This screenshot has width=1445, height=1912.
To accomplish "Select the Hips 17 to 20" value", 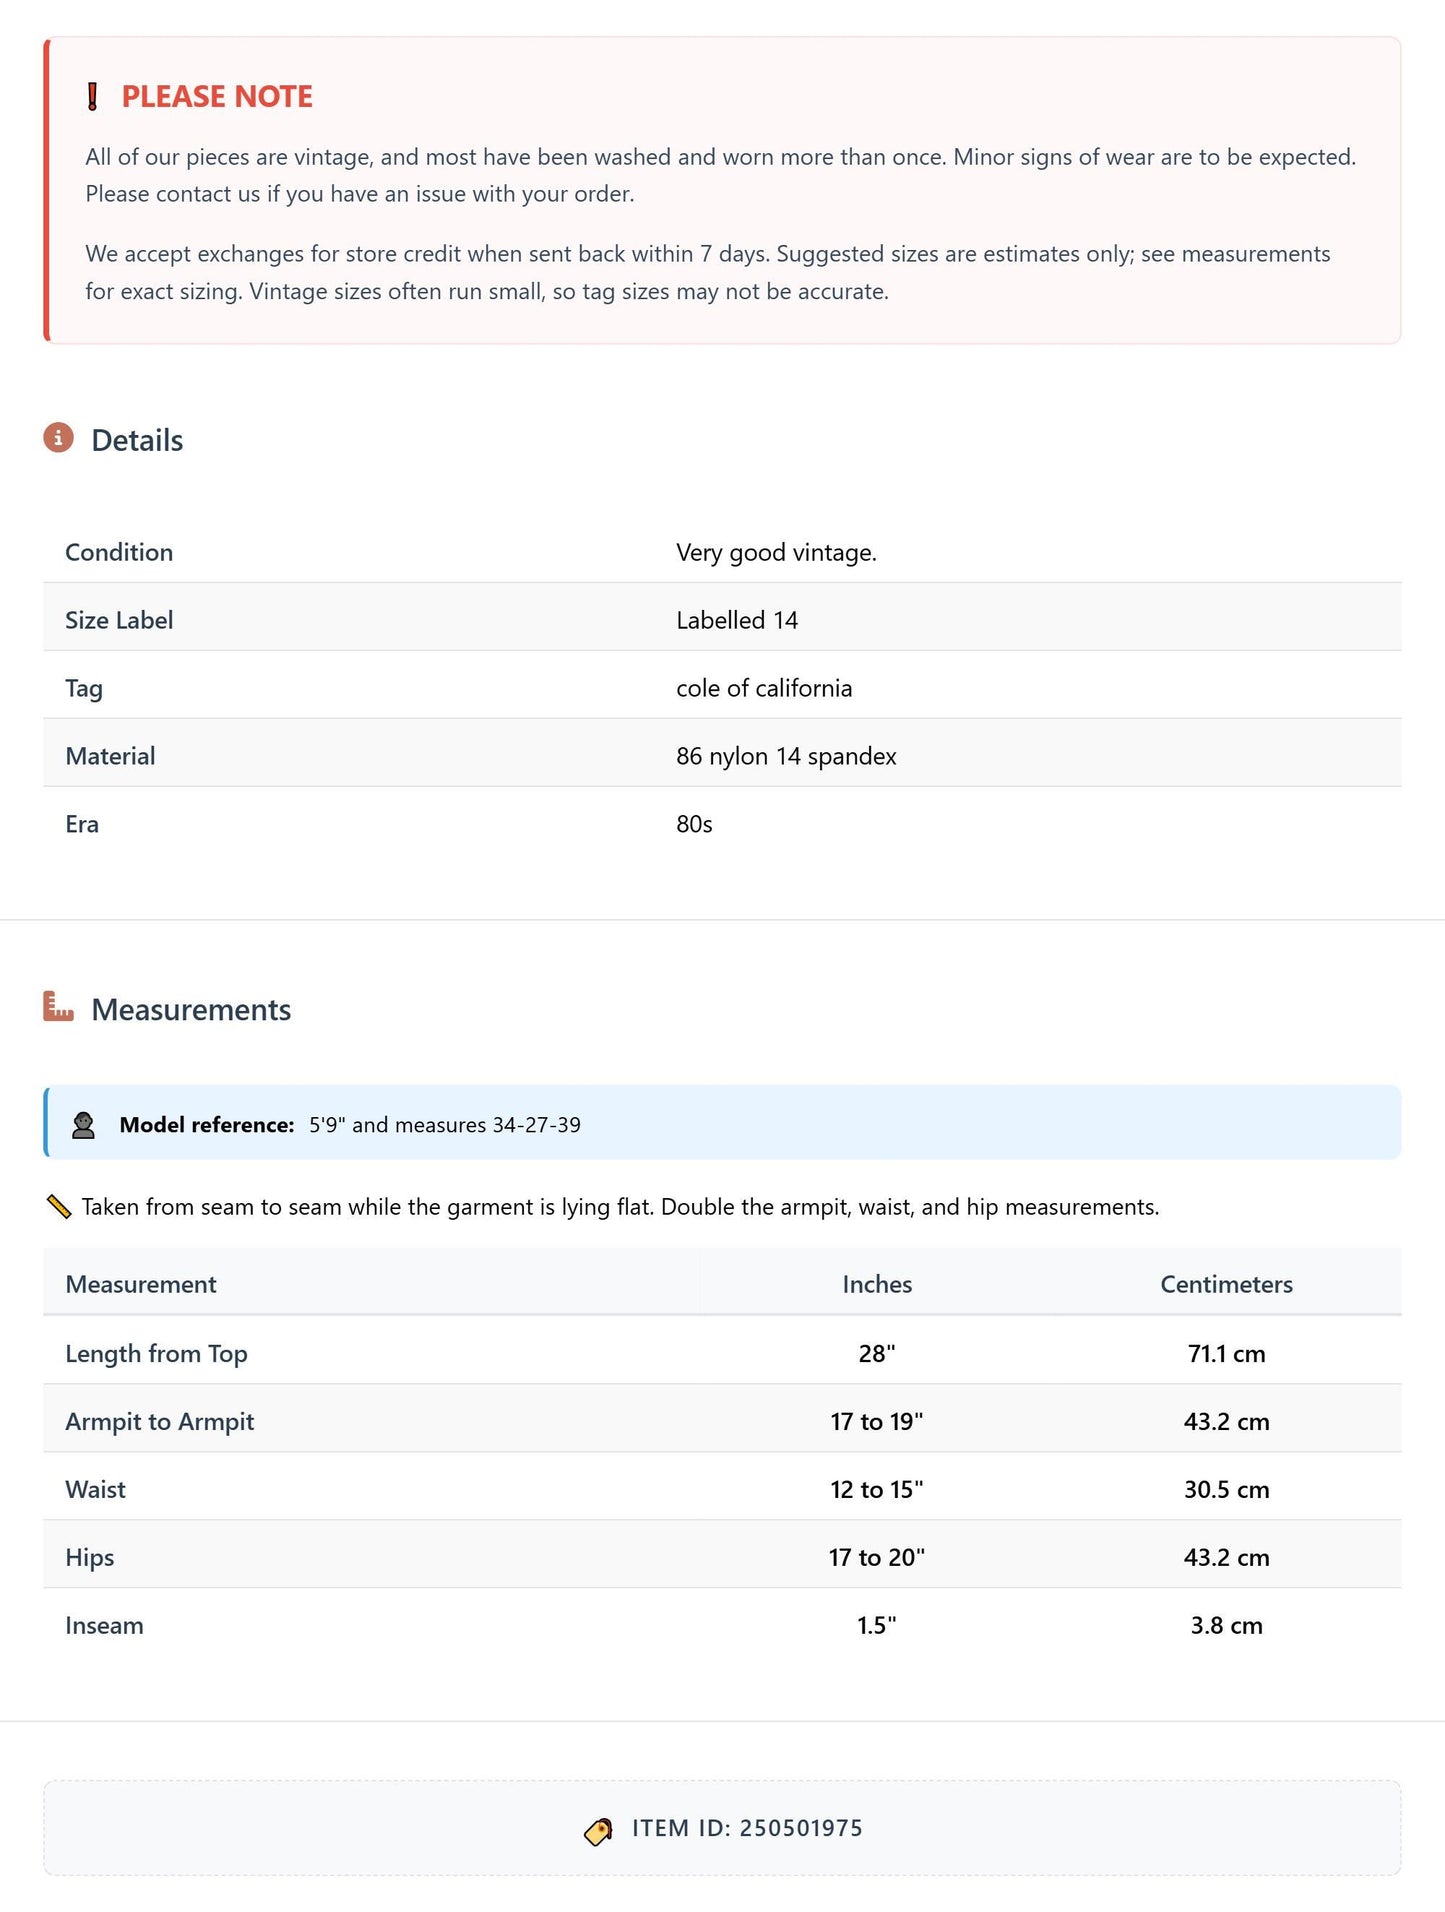I will [877, 1557].
